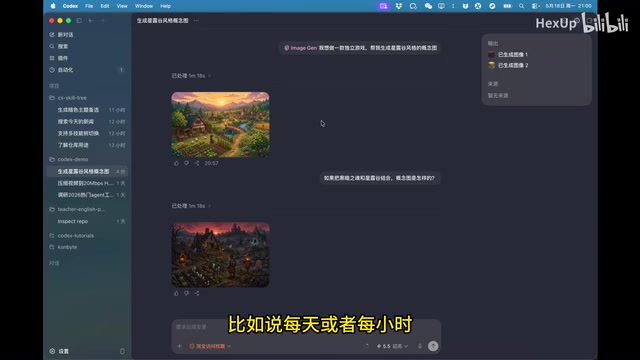Open conversation 压缩视频到20Mbps H...
Viewport: 640px width, 360px height.
pos(87,183)
